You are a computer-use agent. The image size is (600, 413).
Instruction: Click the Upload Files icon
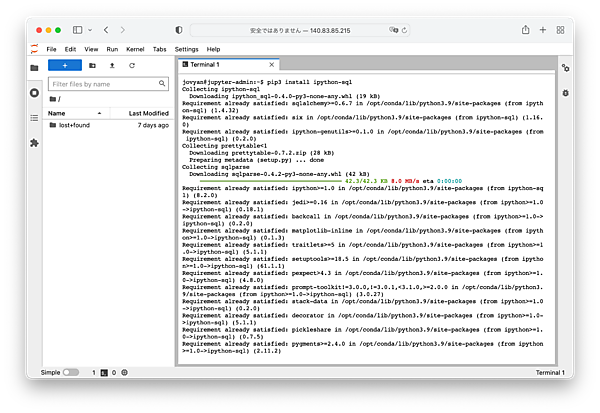pyautogui.click(x=112, y=65)
